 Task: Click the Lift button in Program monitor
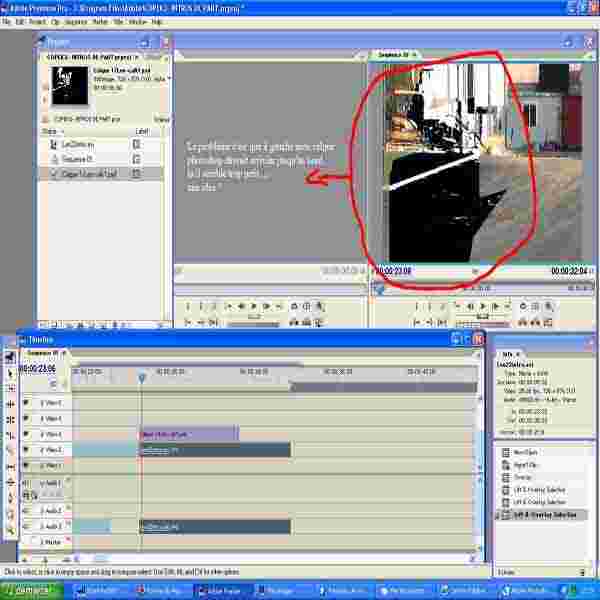522,323
